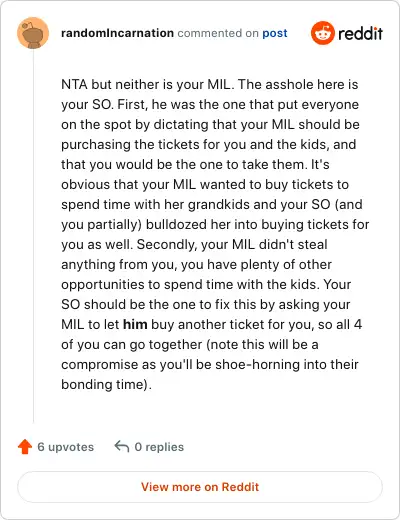Follow the blue "post" link
The width and height of the screenshot is (400, 520).
275,33
